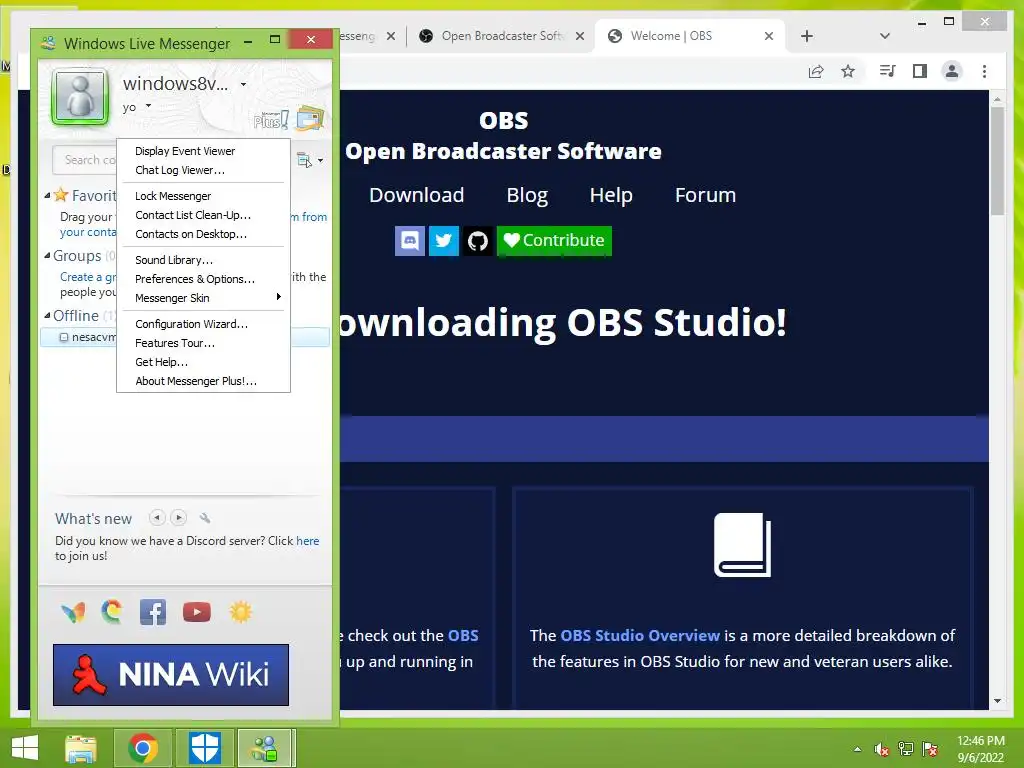
Task: Bookmark this page with star icon
Action: [848, 71]
